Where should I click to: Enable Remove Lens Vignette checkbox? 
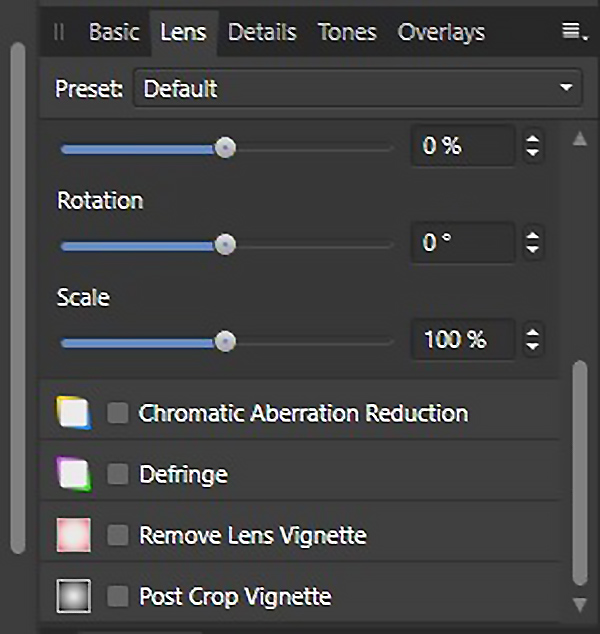pos(118,535)
